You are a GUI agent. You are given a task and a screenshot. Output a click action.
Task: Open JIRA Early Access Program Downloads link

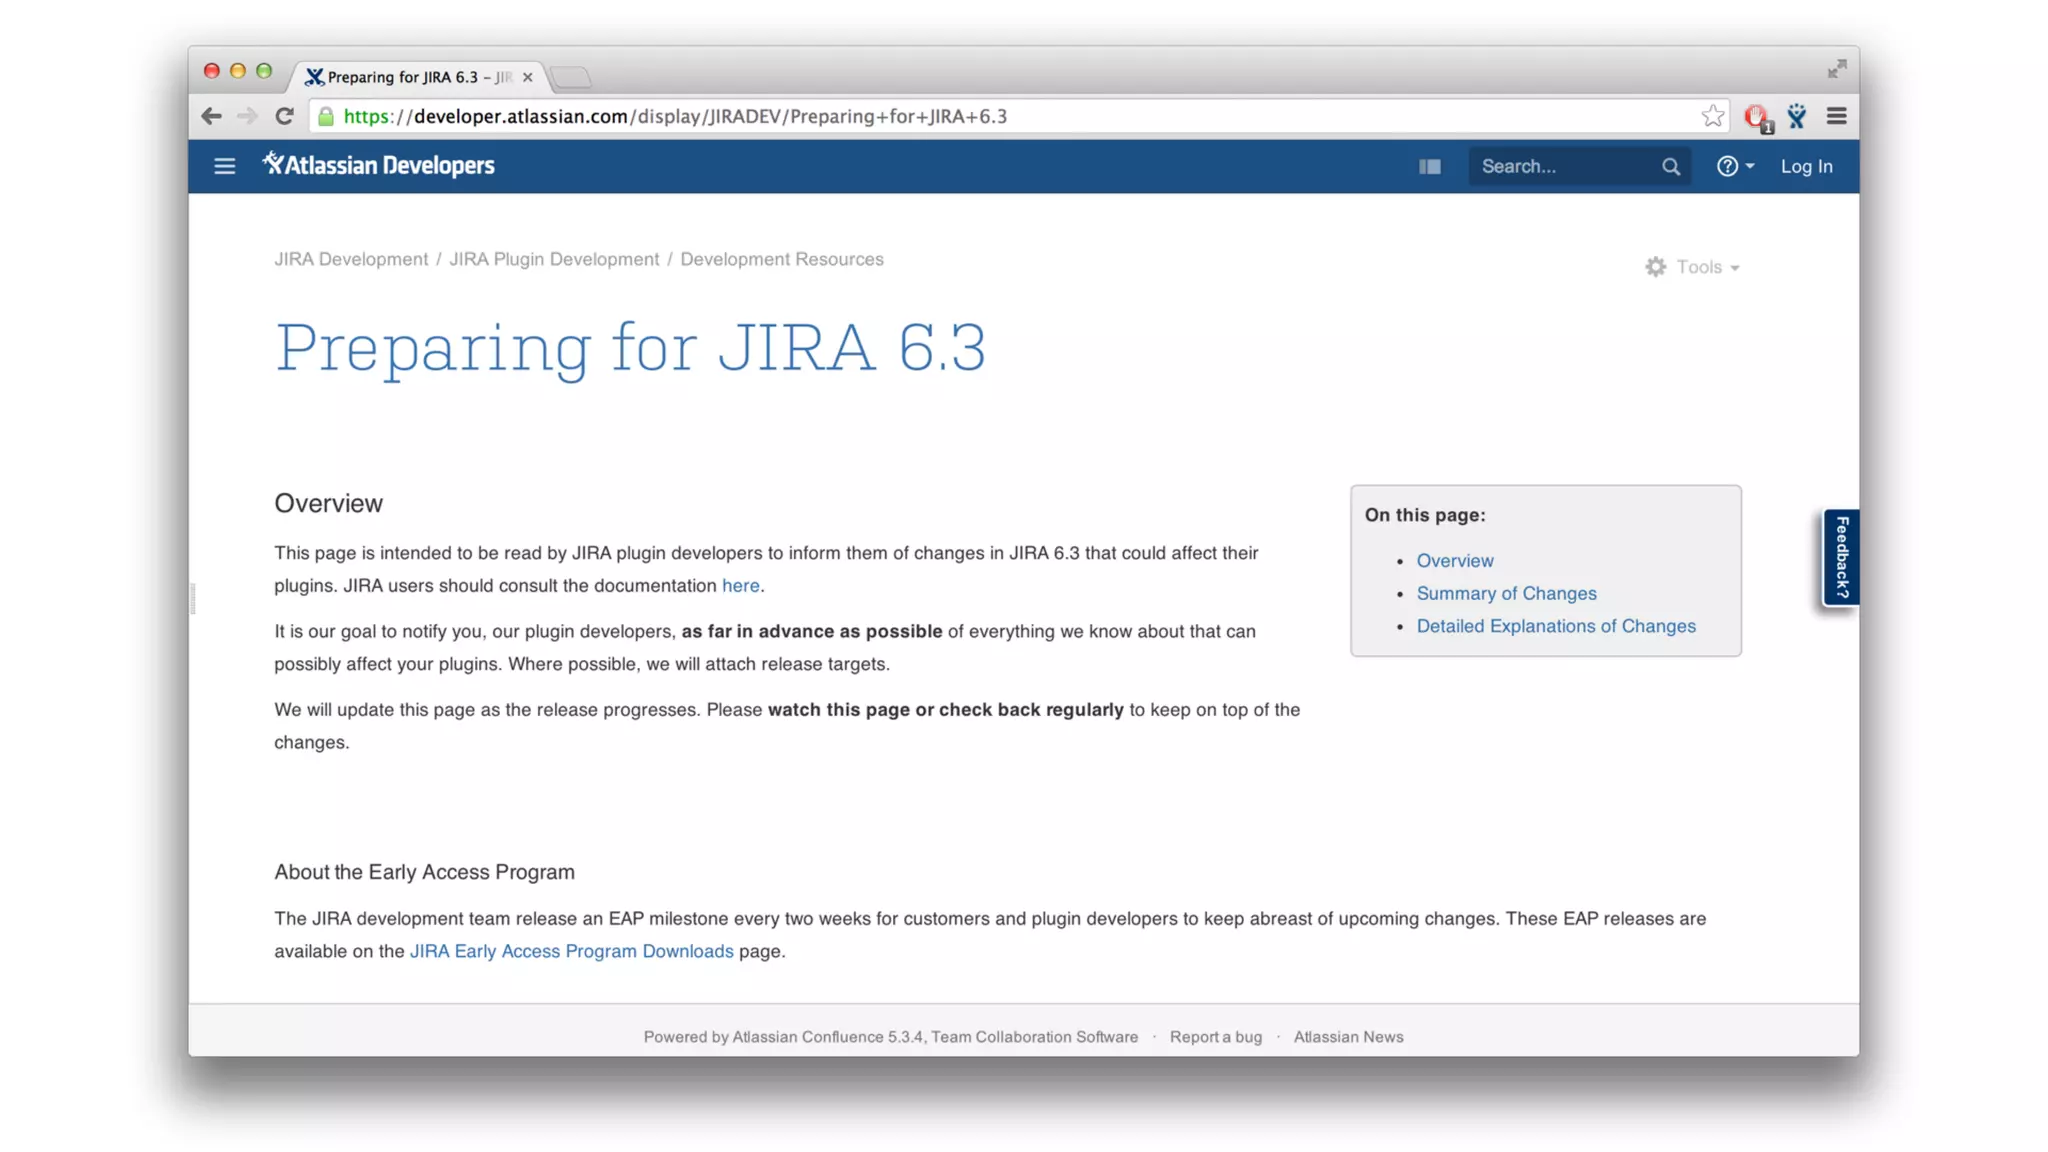click(x=571, y=951)
